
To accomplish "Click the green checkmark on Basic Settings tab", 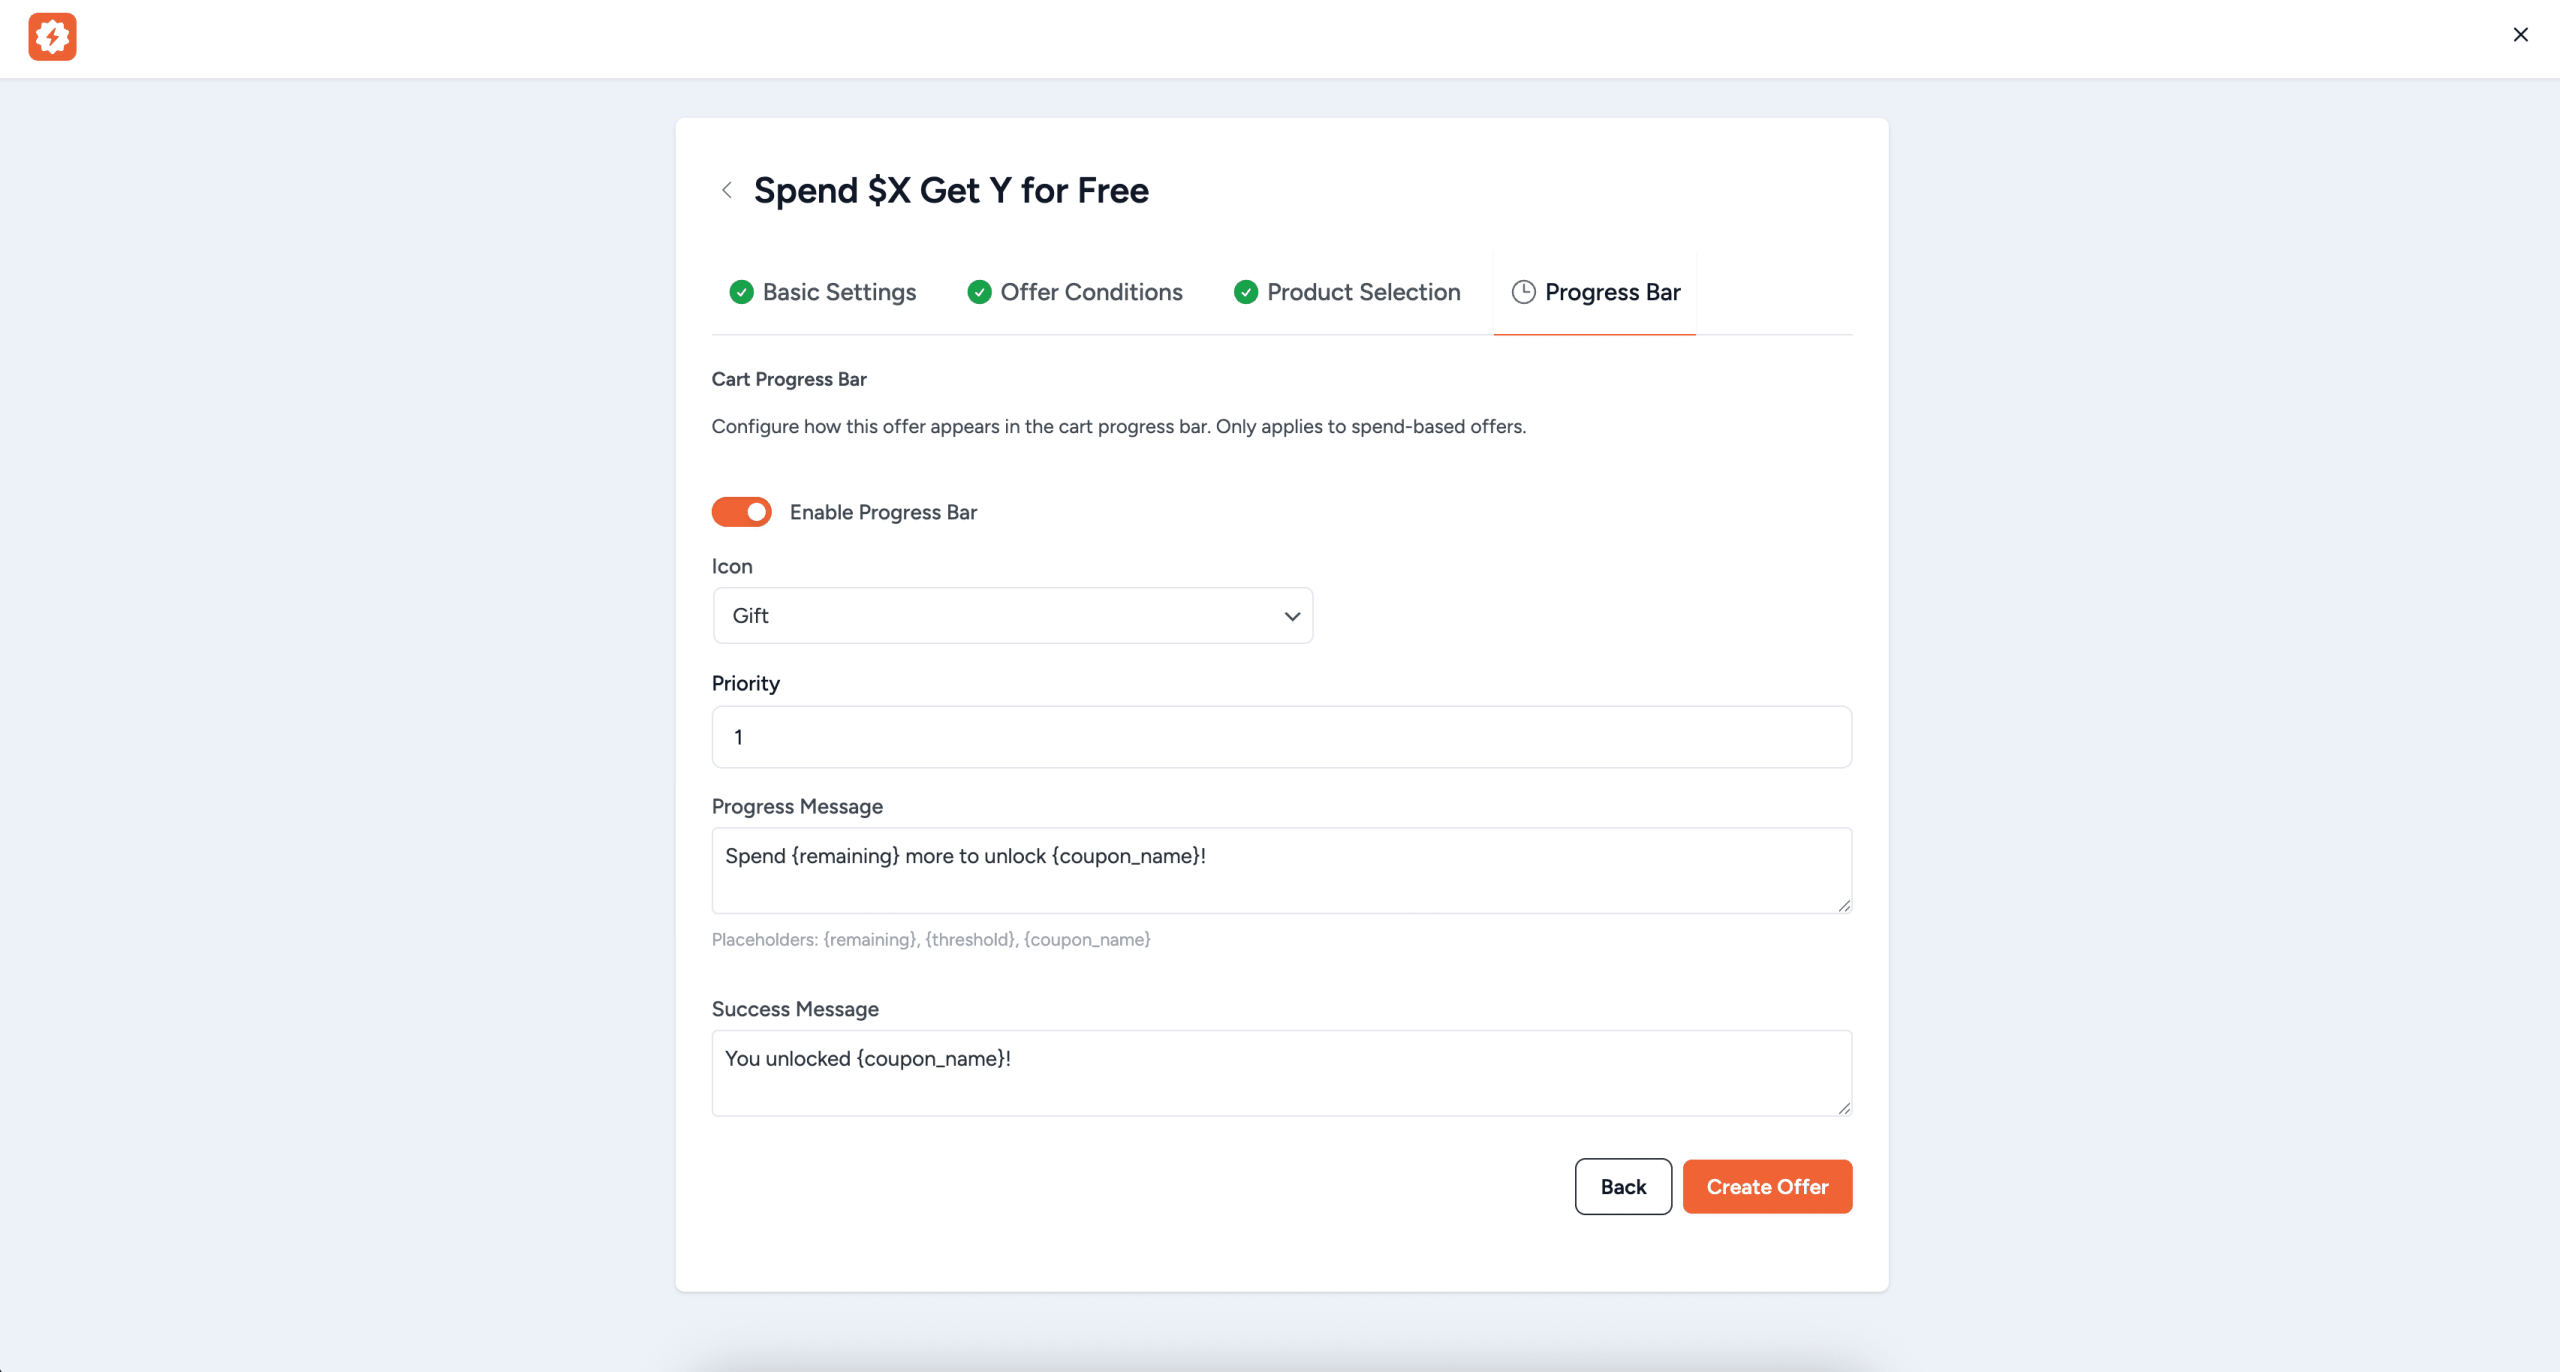I will [x=741, y=292].
